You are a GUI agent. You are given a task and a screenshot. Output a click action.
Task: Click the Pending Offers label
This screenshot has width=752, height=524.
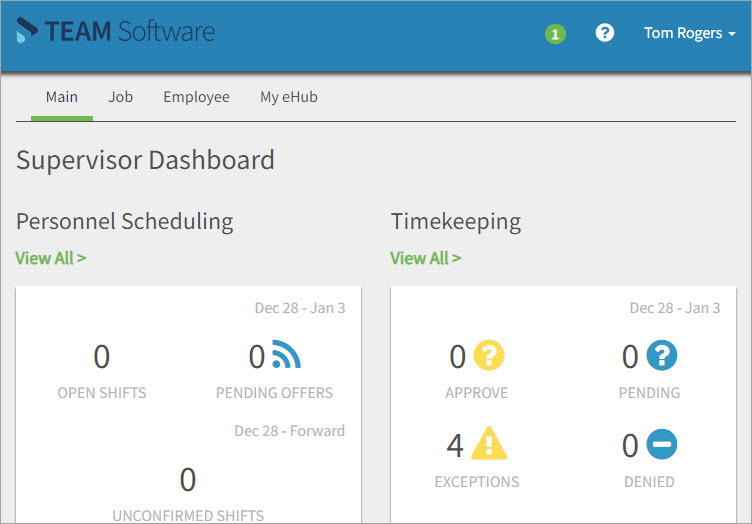click(x=274, y=393)
